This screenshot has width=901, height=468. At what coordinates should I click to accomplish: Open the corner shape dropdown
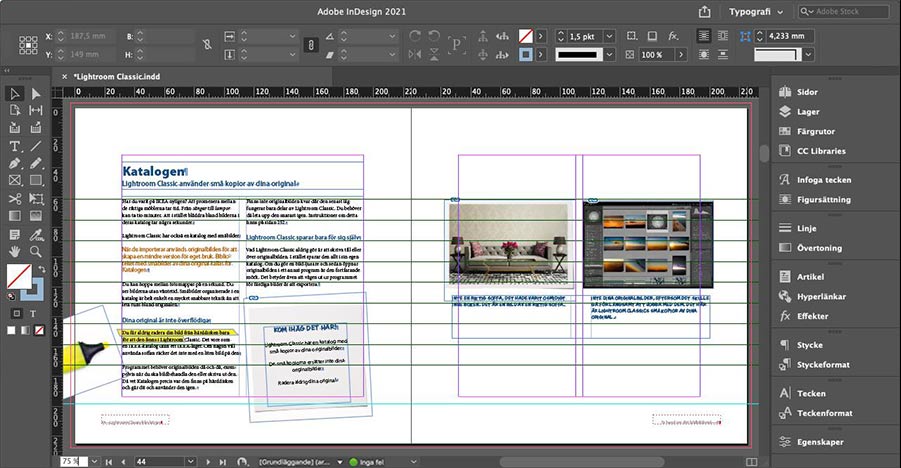[x=808, y=55]
